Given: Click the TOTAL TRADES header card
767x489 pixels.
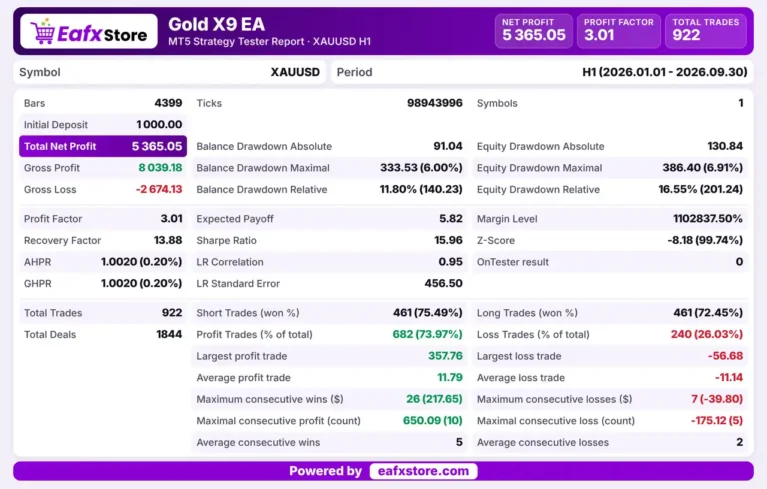Looking at the screenshot, I should (705, 31).
